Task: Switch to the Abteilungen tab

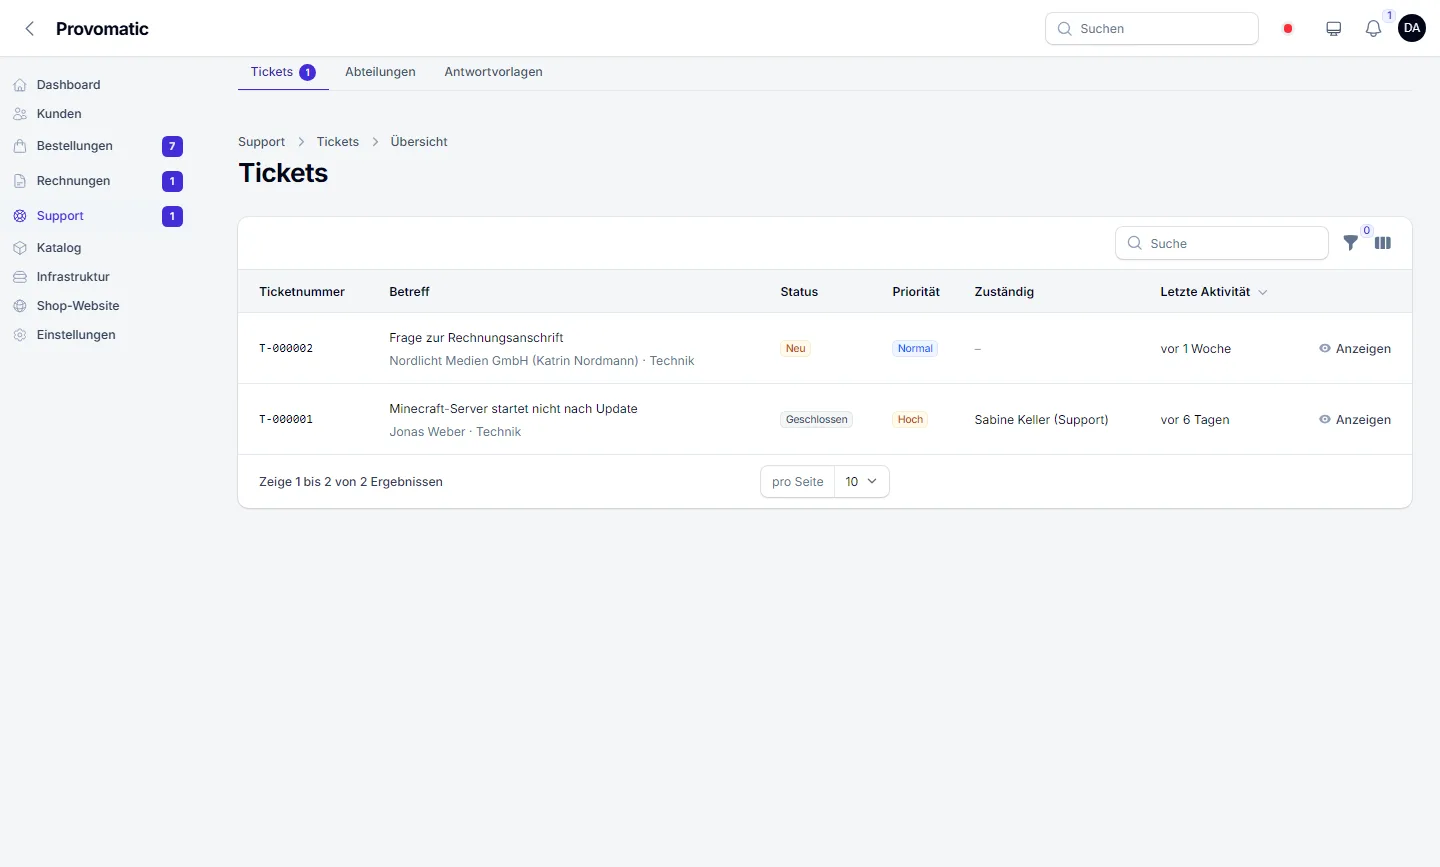Action: point(380,72)
